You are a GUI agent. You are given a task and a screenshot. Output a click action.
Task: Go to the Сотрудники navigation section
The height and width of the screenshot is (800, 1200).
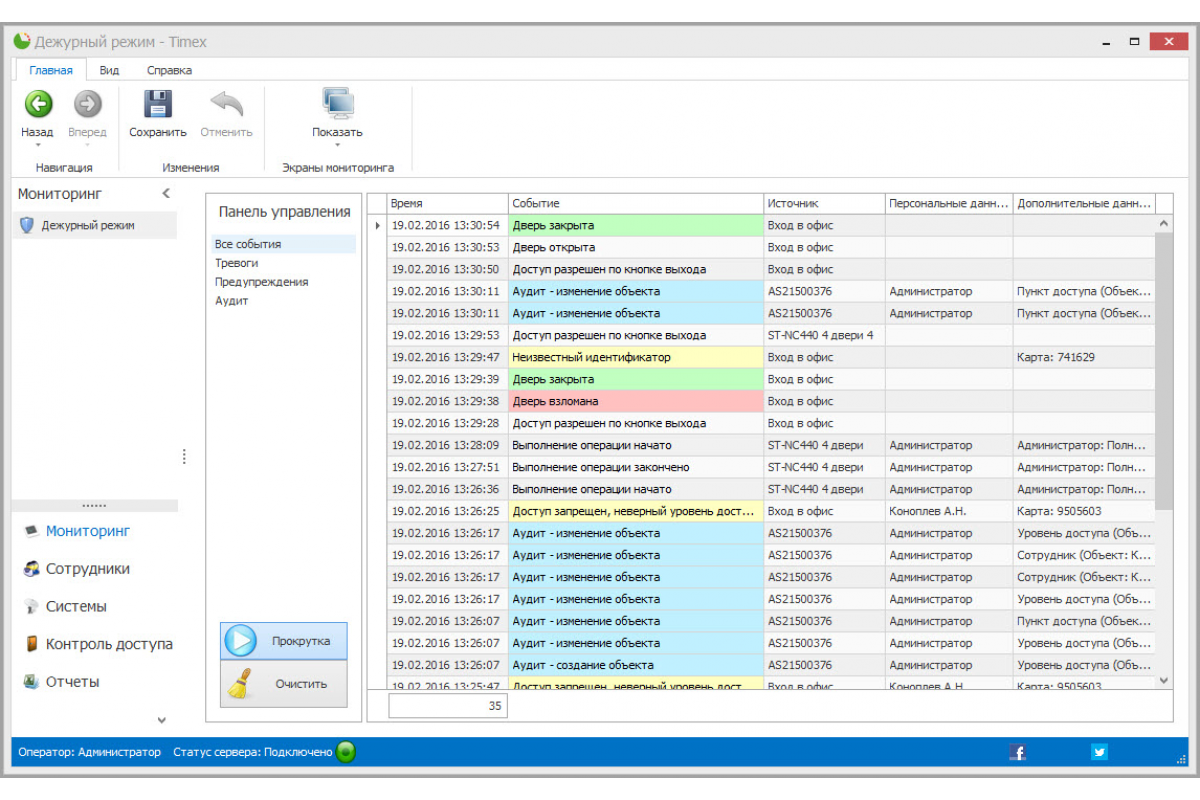point(88,569)
